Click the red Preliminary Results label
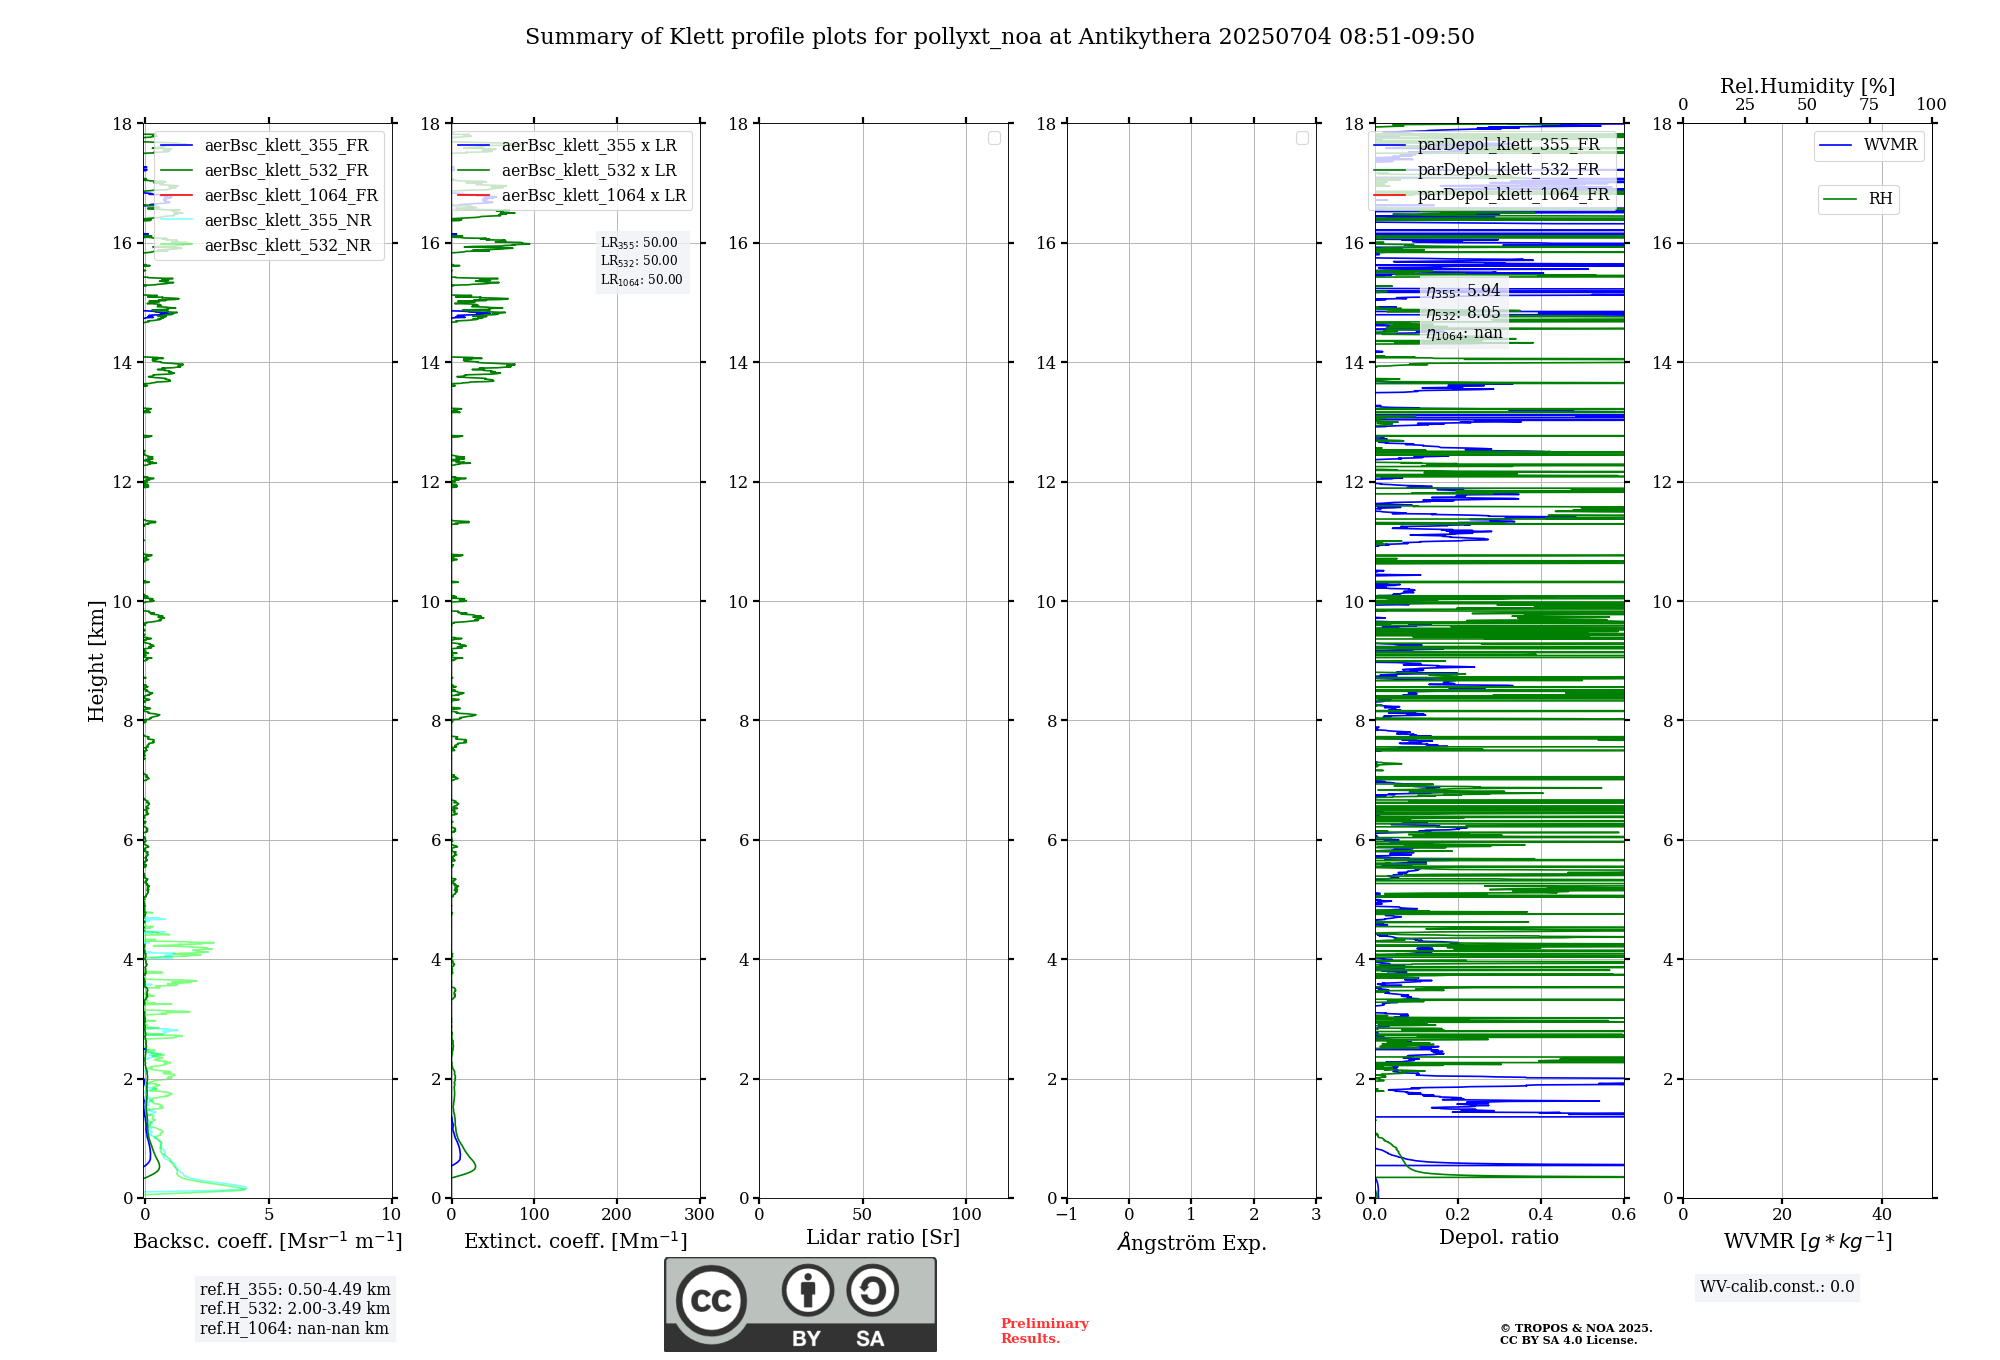This screenshot has width=2000, height=1360. (1045, 1331)
